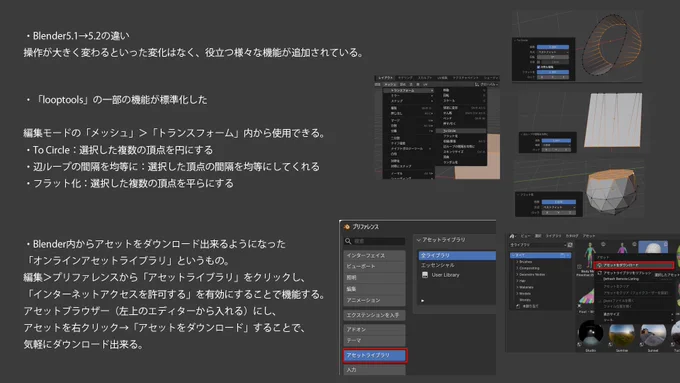
Task: Switch to the レイアウト workspace tab
Action: pos(385,78)
